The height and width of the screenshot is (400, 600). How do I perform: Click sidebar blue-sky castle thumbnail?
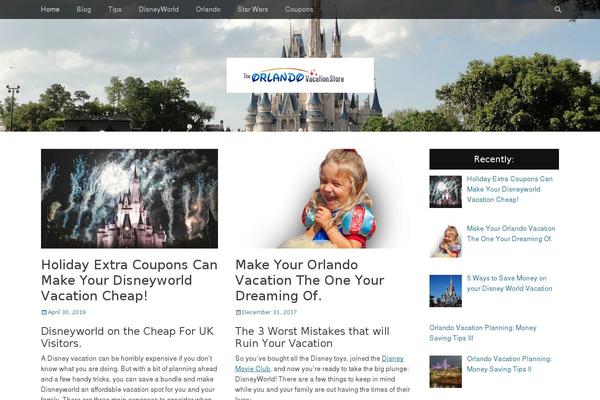445,291
